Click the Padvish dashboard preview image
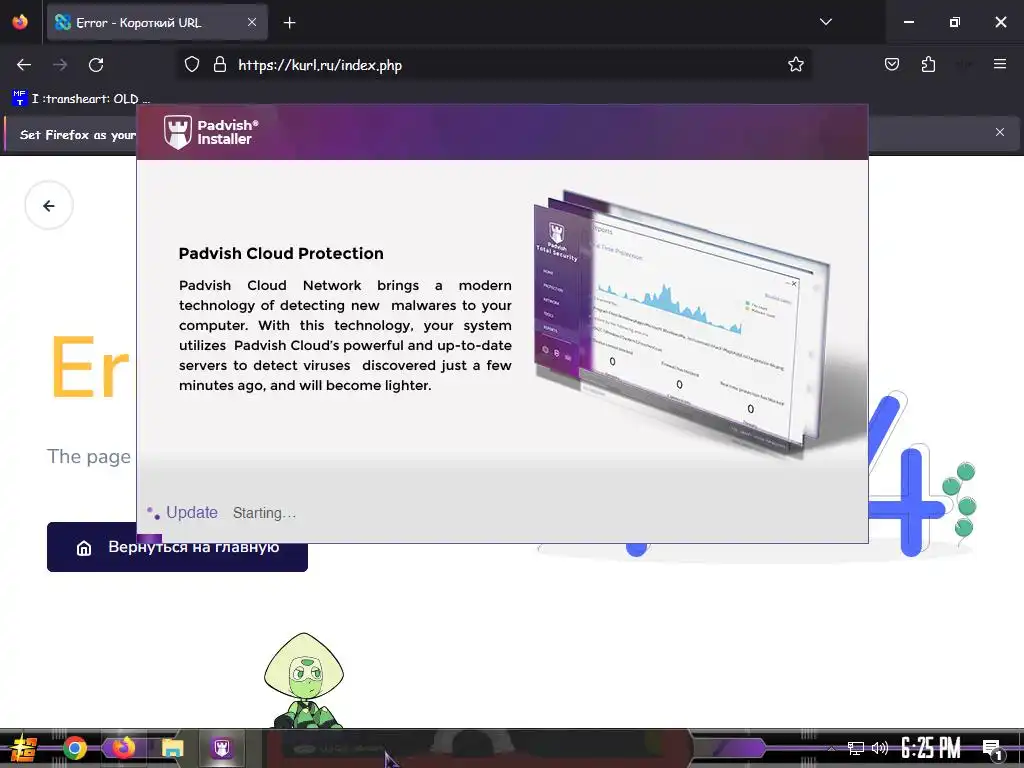Image resolution: width=1024 pixels, height=768 pixels. [682, 323]
